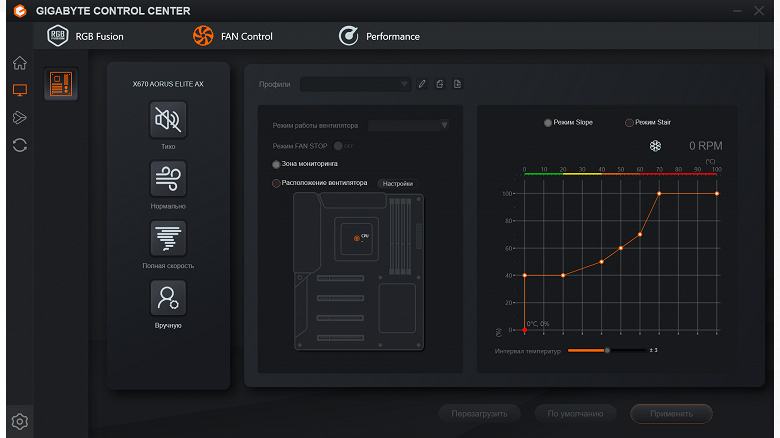Click the Применить button
780x438 pixels.
(x=672, y=414)
